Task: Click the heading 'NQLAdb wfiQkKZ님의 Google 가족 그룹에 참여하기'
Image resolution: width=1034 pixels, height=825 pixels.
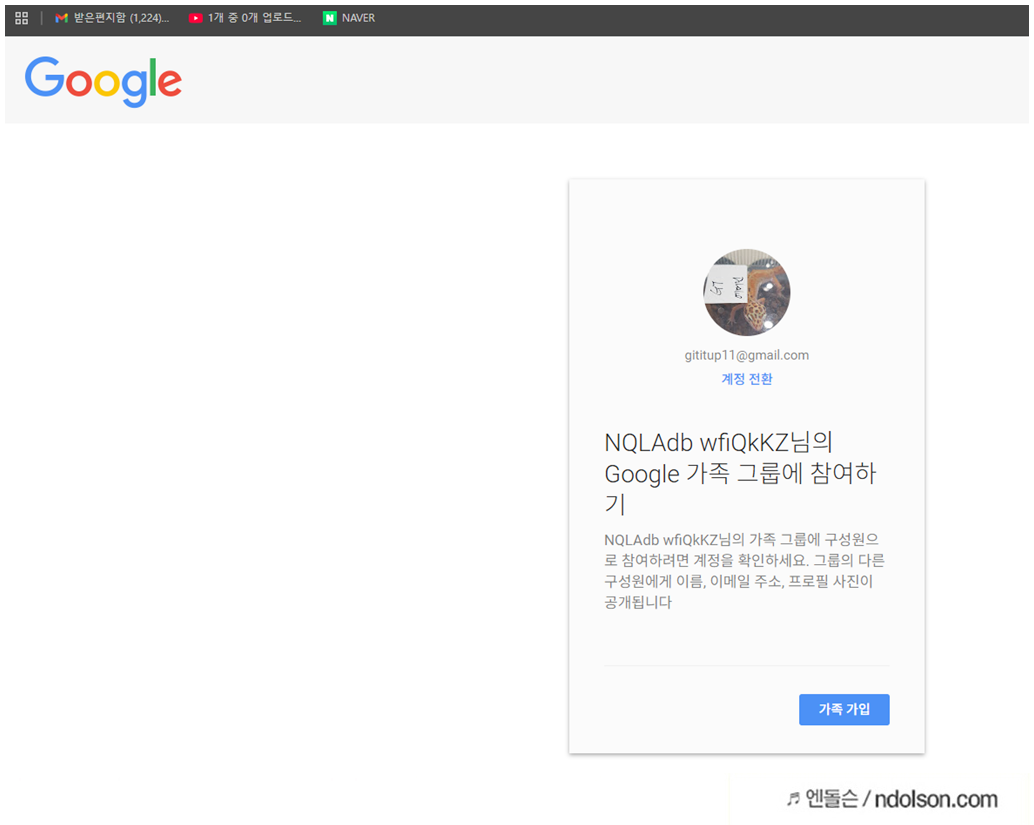Action: pos(741,472)
